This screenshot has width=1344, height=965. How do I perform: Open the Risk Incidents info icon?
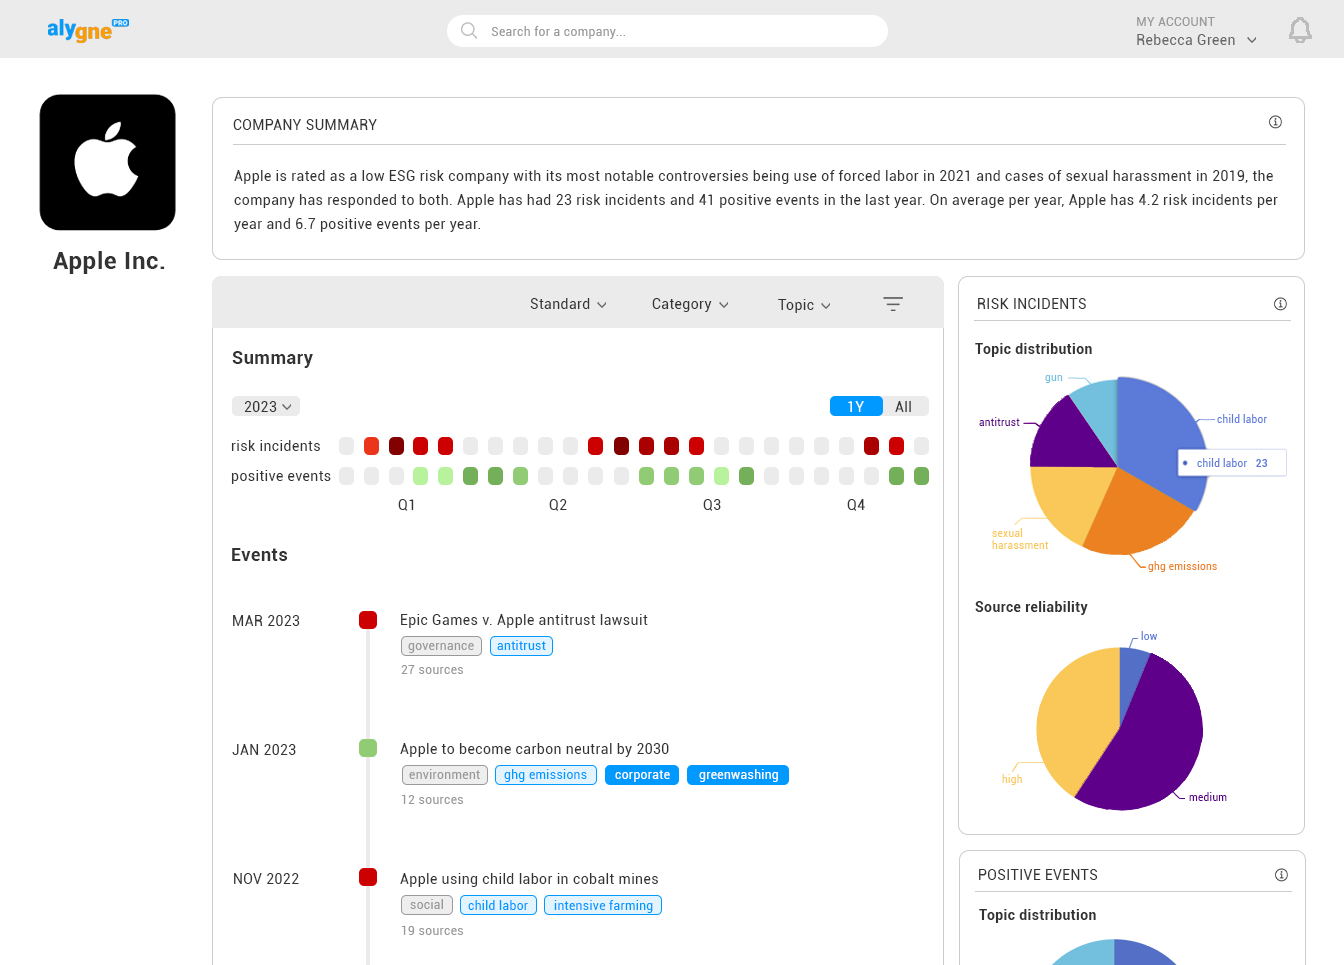pos(1280,304)
